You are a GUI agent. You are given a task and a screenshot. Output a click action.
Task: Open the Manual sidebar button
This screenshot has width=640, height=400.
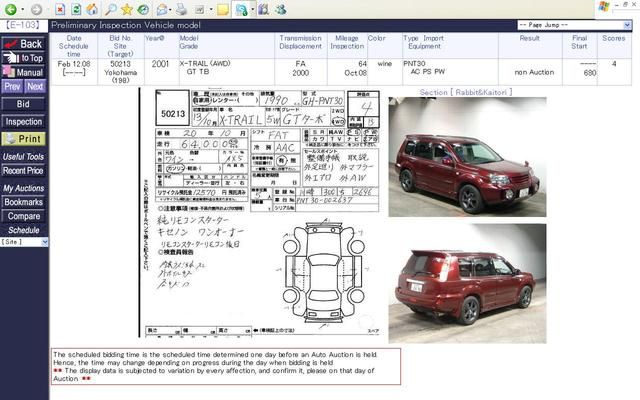coord(24,72)
